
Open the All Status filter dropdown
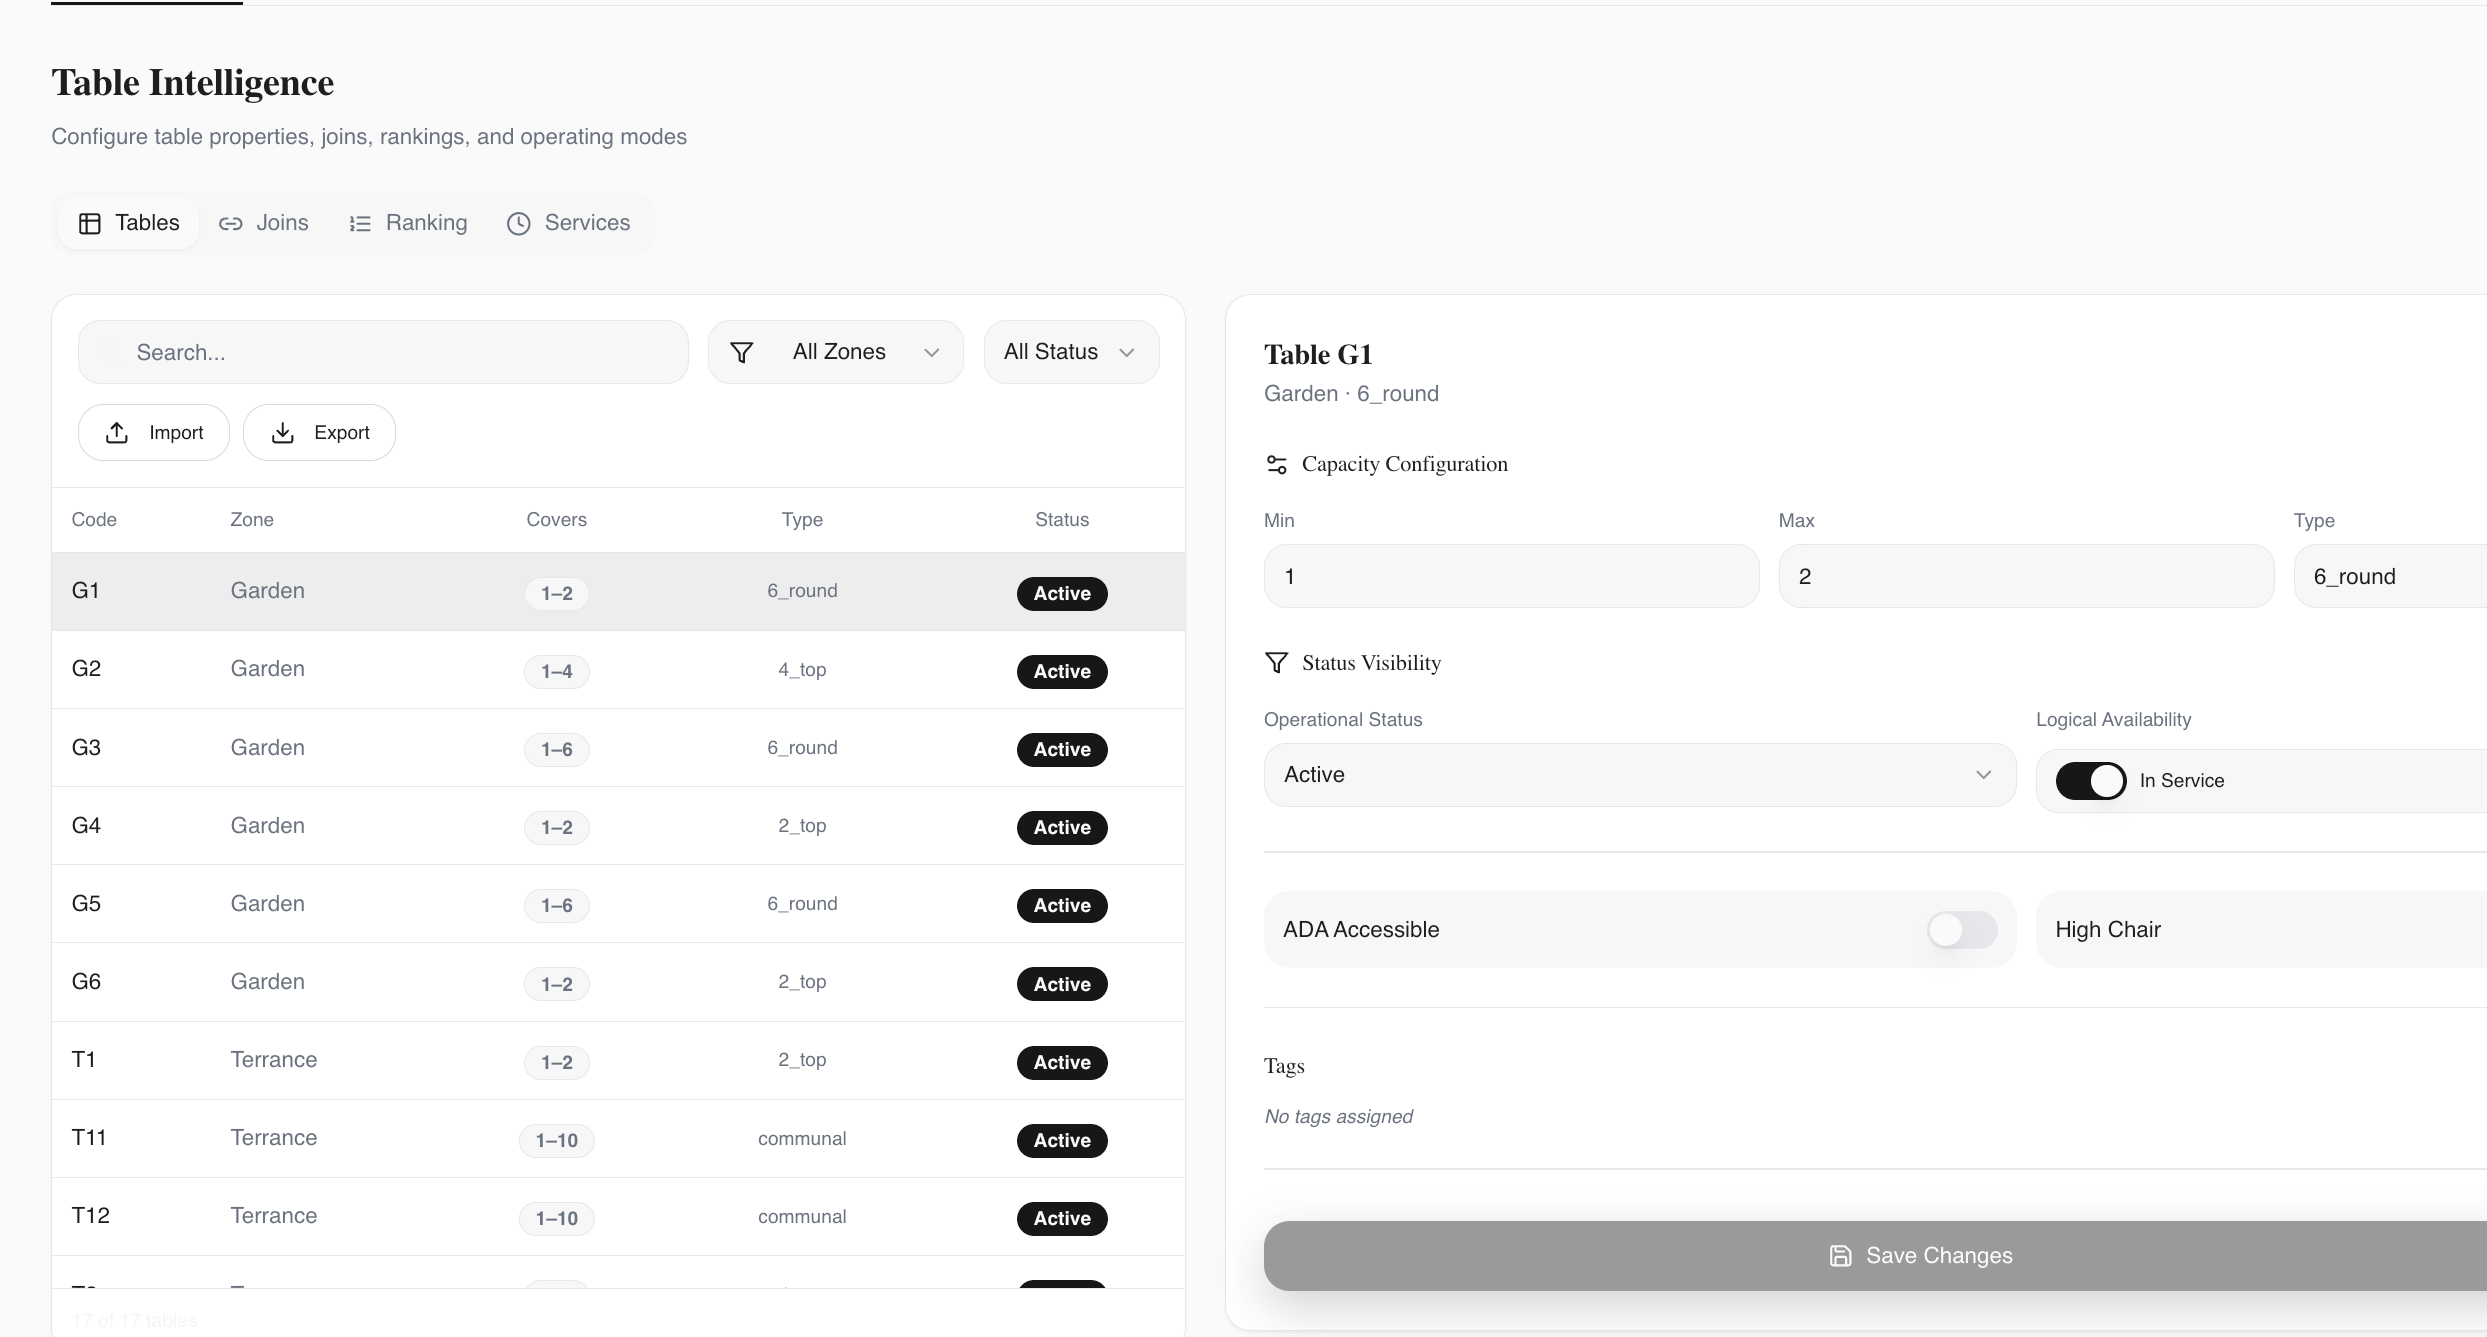(1070, 352)
